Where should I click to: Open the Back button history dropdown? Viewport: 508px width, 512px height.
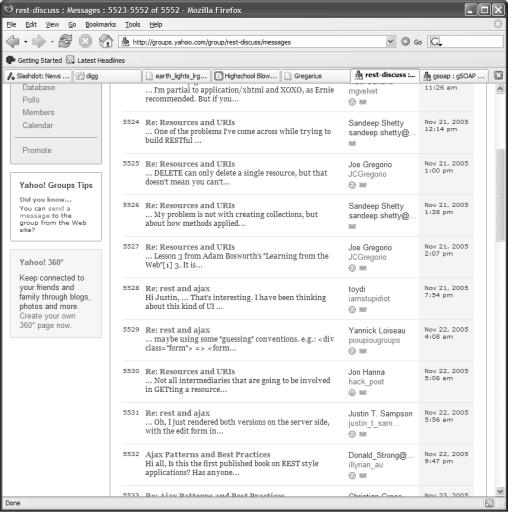(25, 42)
